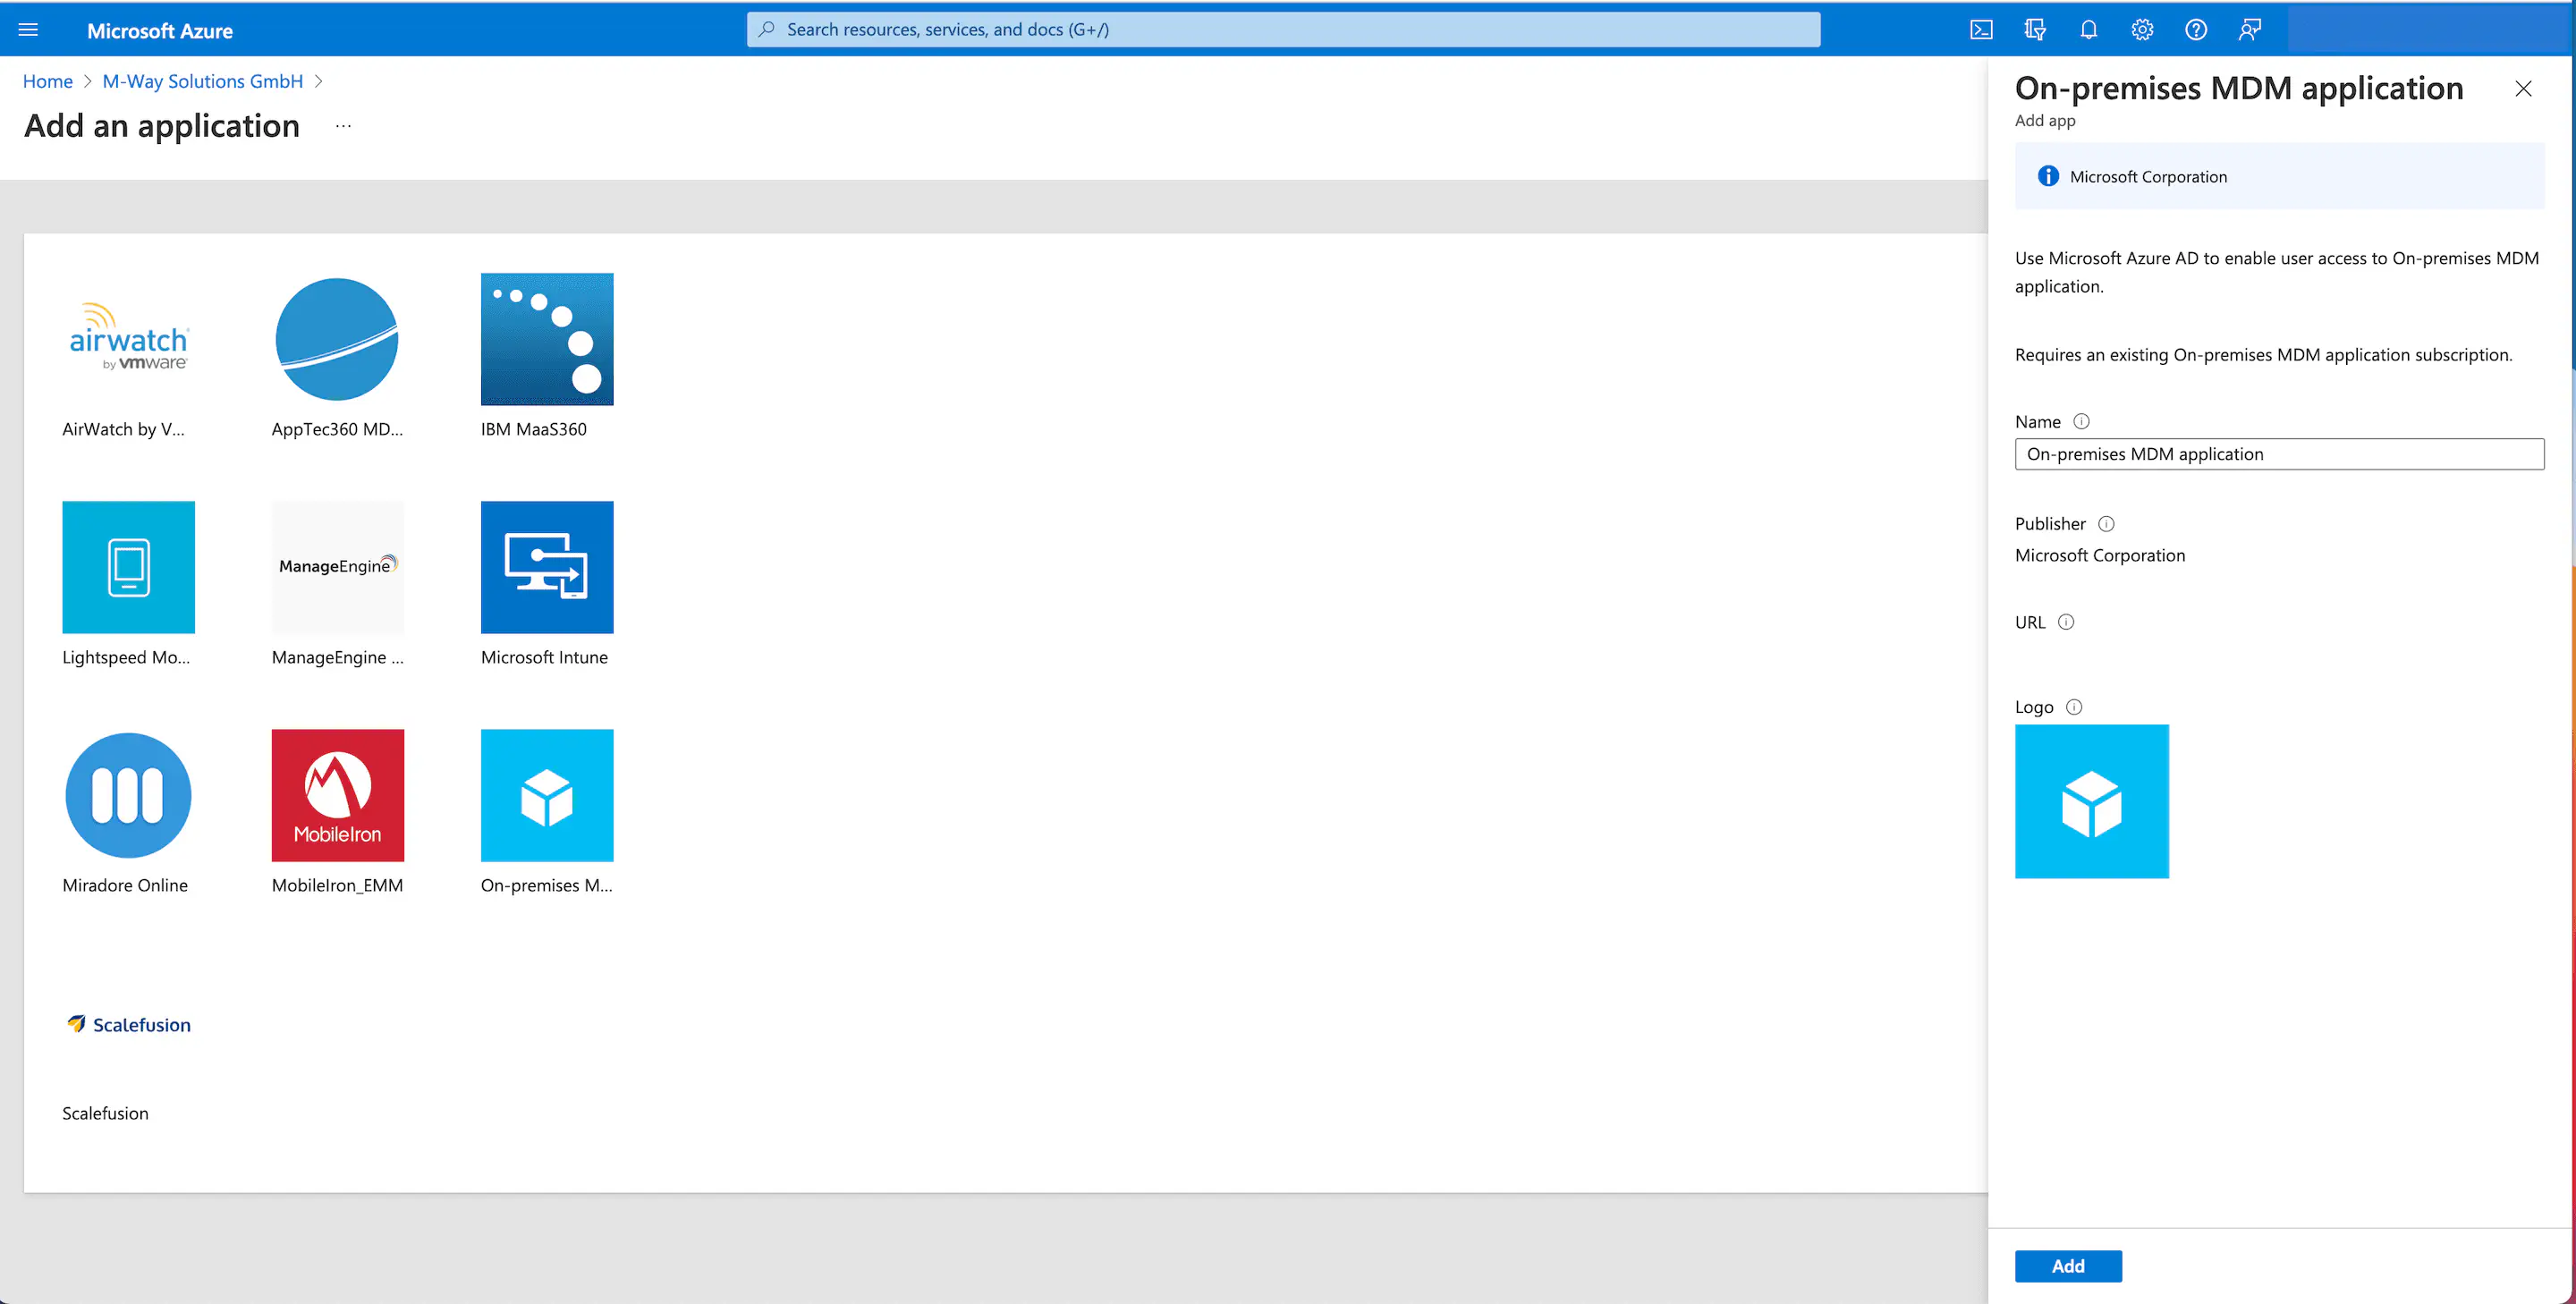Open the Help question mark icon
2576x1304 pixels.
click(2196, 29)
